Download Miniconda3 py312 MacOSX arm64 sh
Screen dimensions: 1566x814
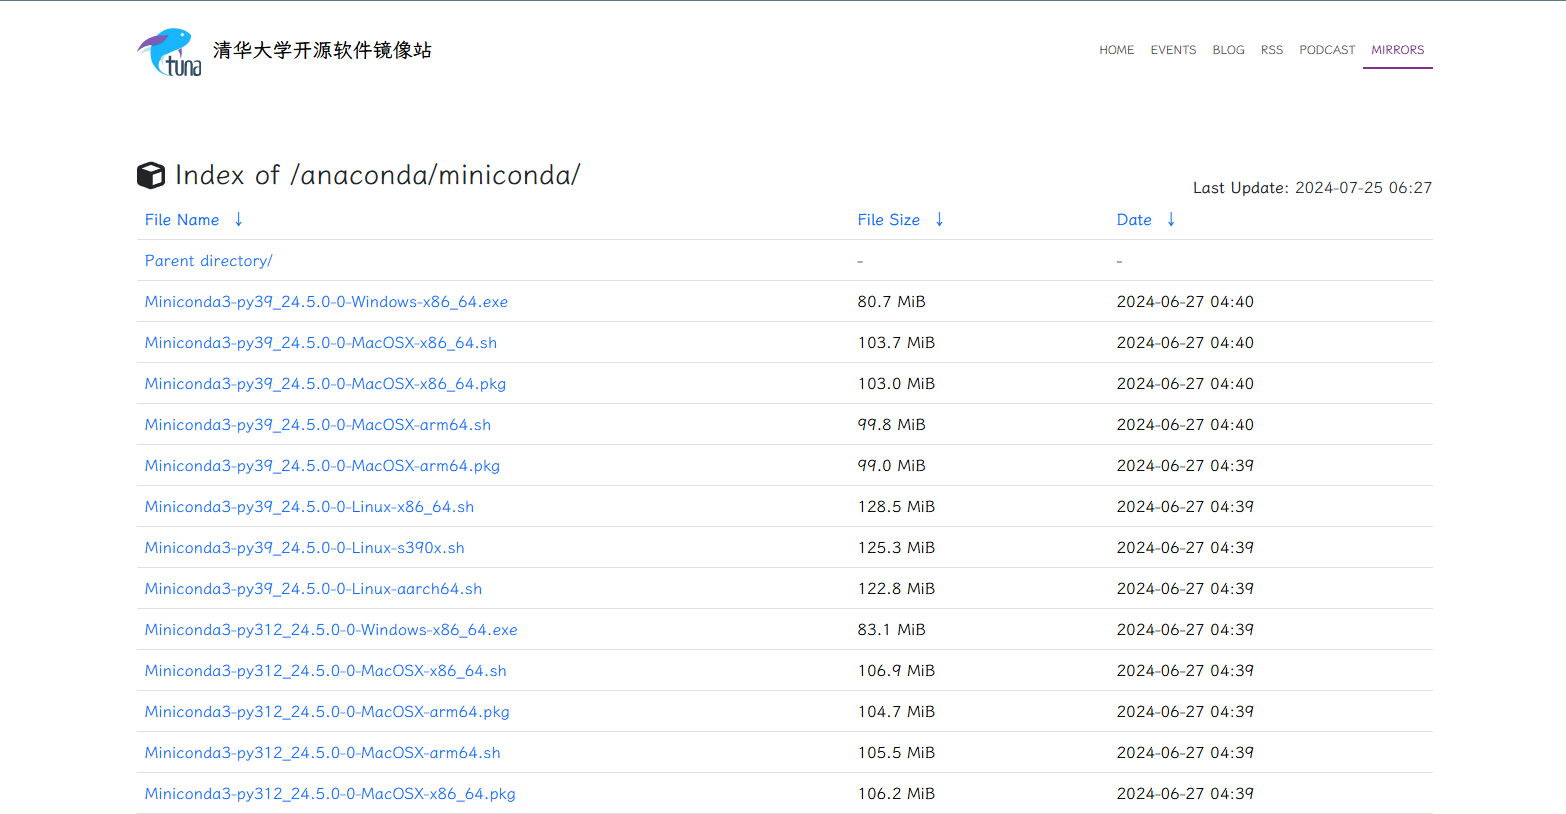(x=322, y=753)
